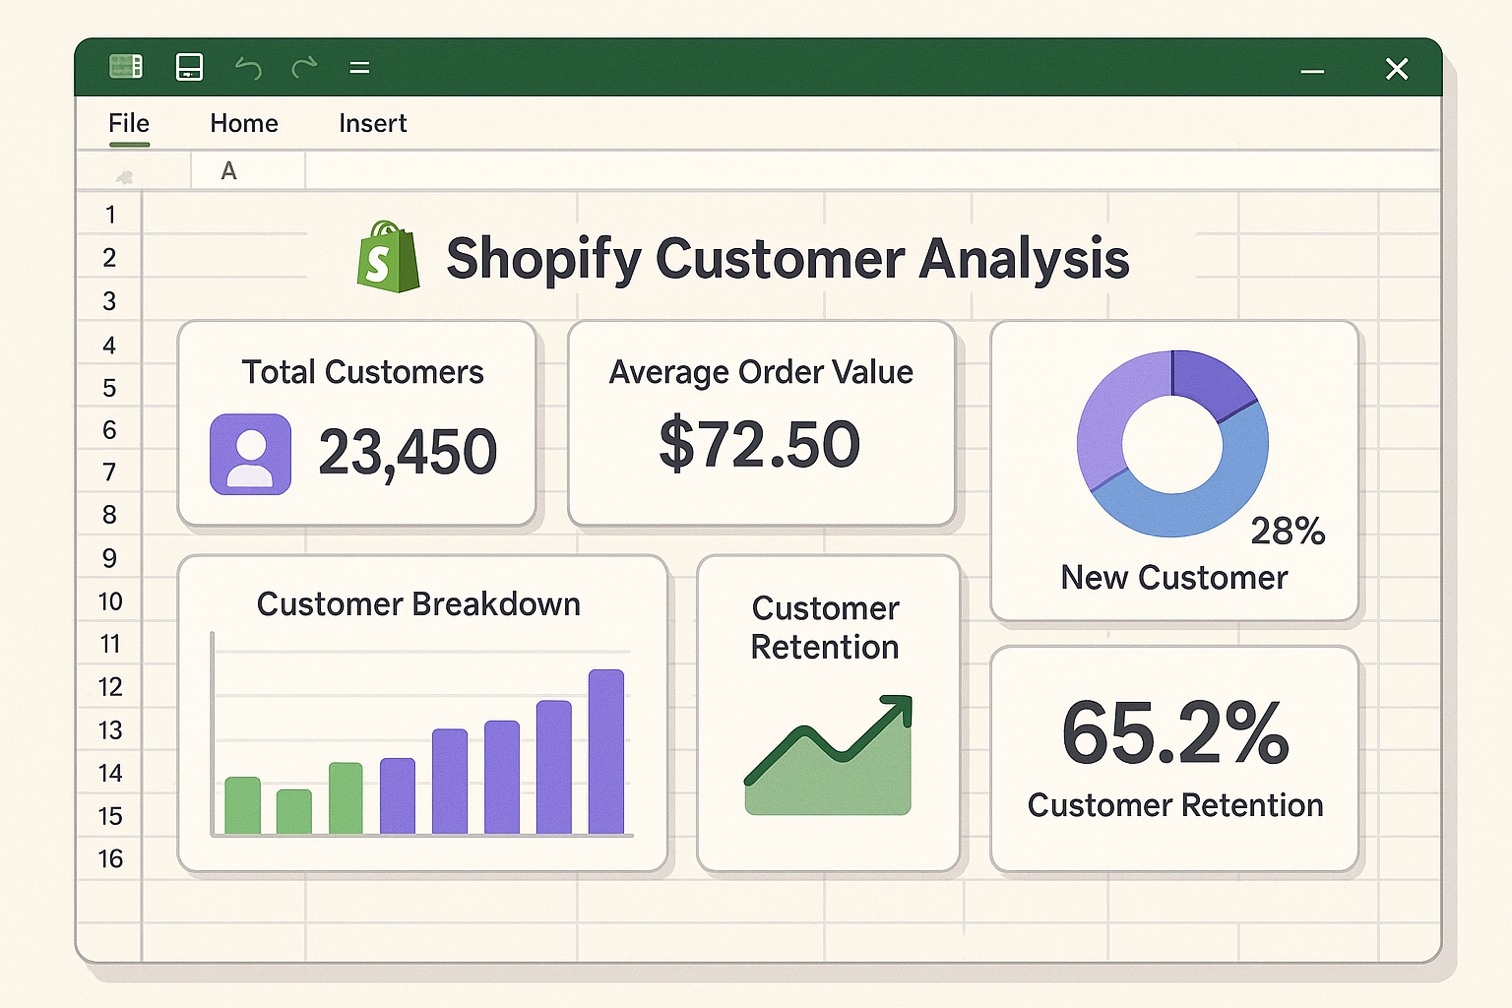1512x1008 pixels.
Task: Switch to the Home tab
Action: coord(244,123)
